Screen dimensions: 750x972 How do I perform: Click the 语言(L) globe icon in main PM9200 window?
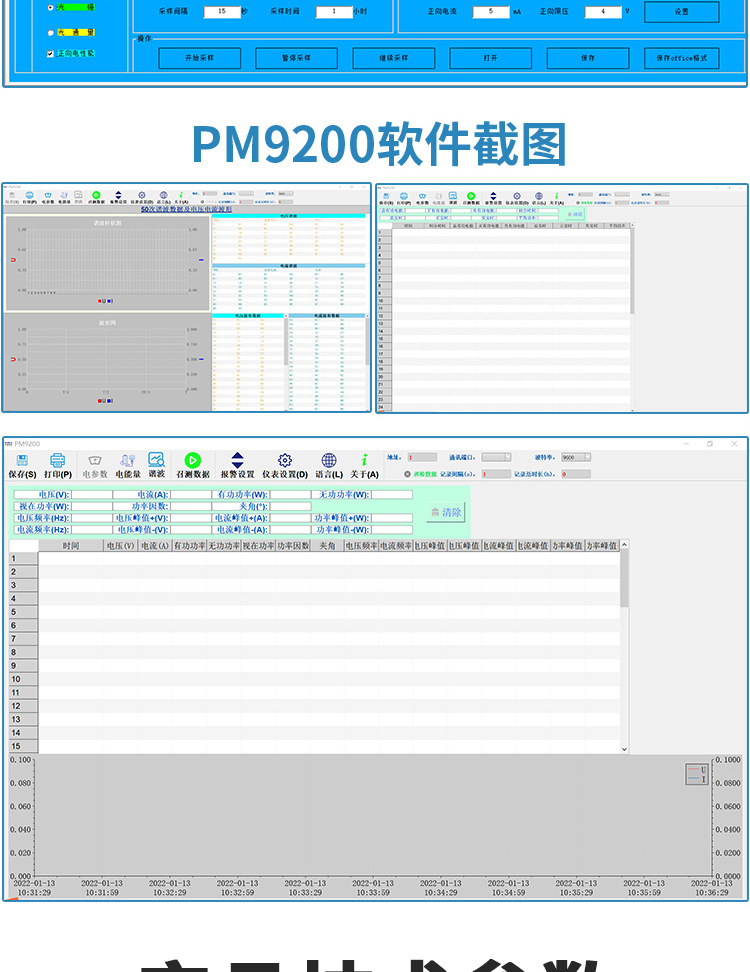click(x=329, y=460)
